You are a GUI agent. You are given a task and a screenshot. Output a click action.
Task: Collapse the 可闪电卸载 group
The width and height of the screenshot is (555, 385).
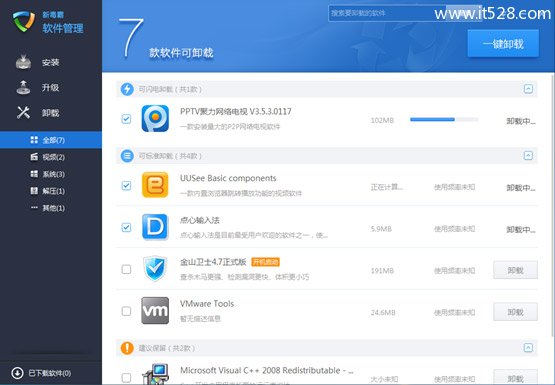click(x=528, y=89)
